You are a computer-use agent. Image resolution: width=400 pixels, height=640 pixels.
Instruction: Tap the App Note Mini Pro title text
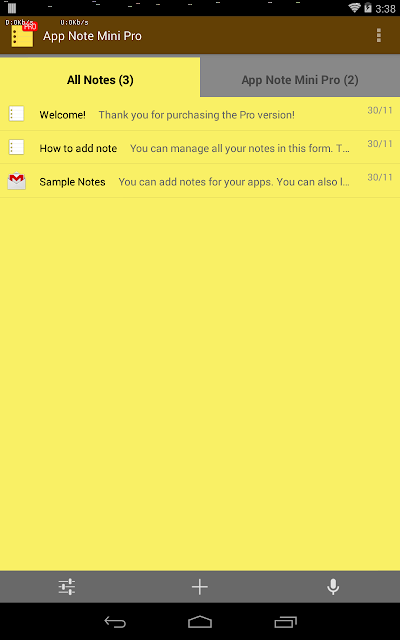pos(92,36)
